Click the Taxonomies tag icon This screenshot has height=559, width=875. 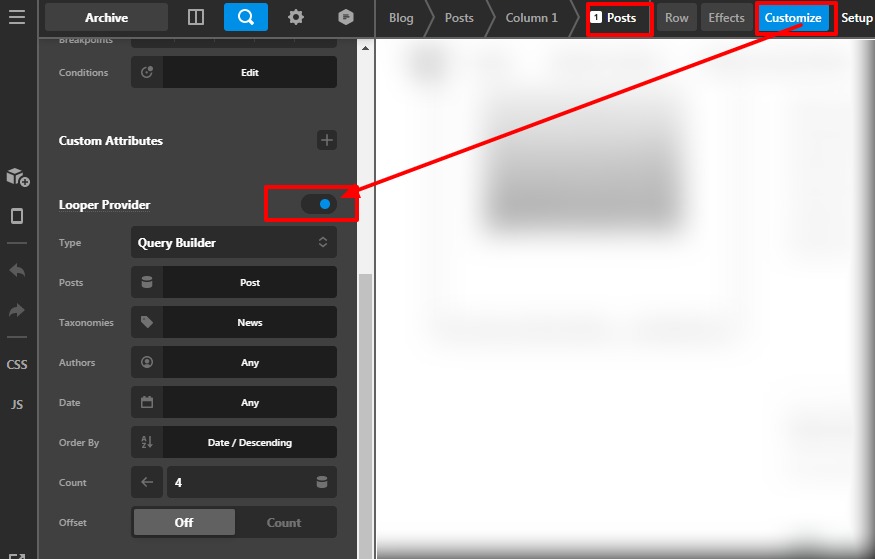click(147, 322)
